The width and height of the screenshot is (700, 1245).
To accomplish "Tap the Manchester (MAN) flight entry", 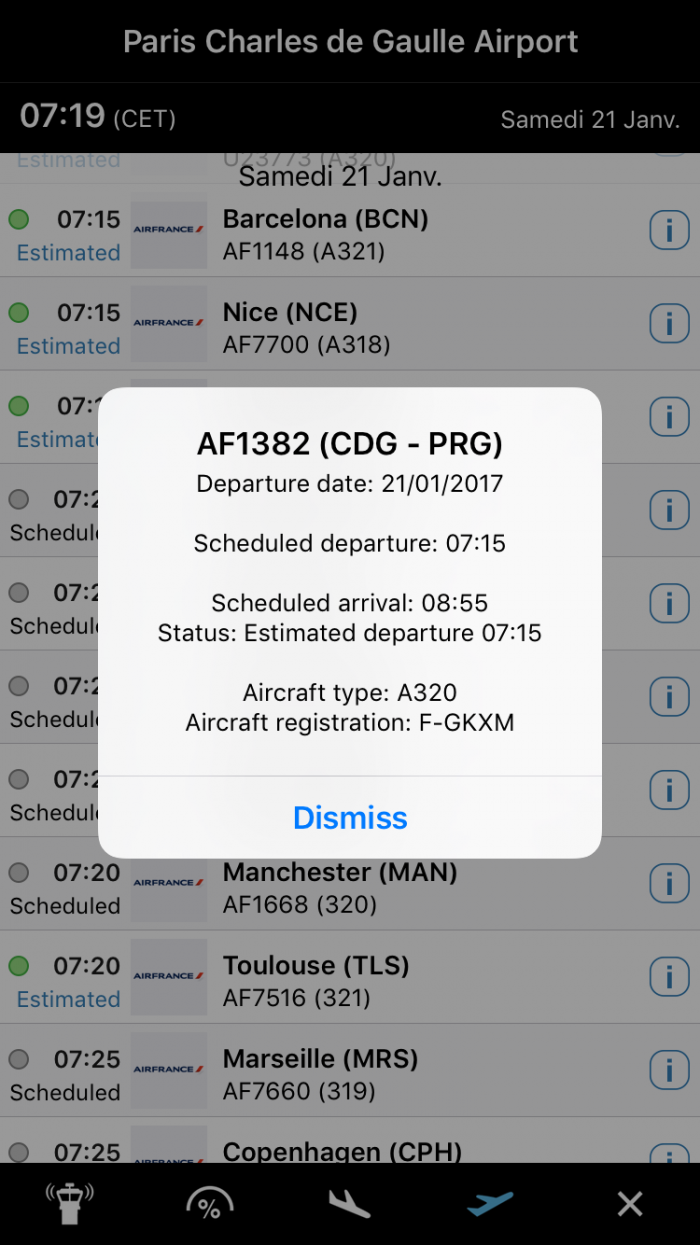I will click(400, 887).
